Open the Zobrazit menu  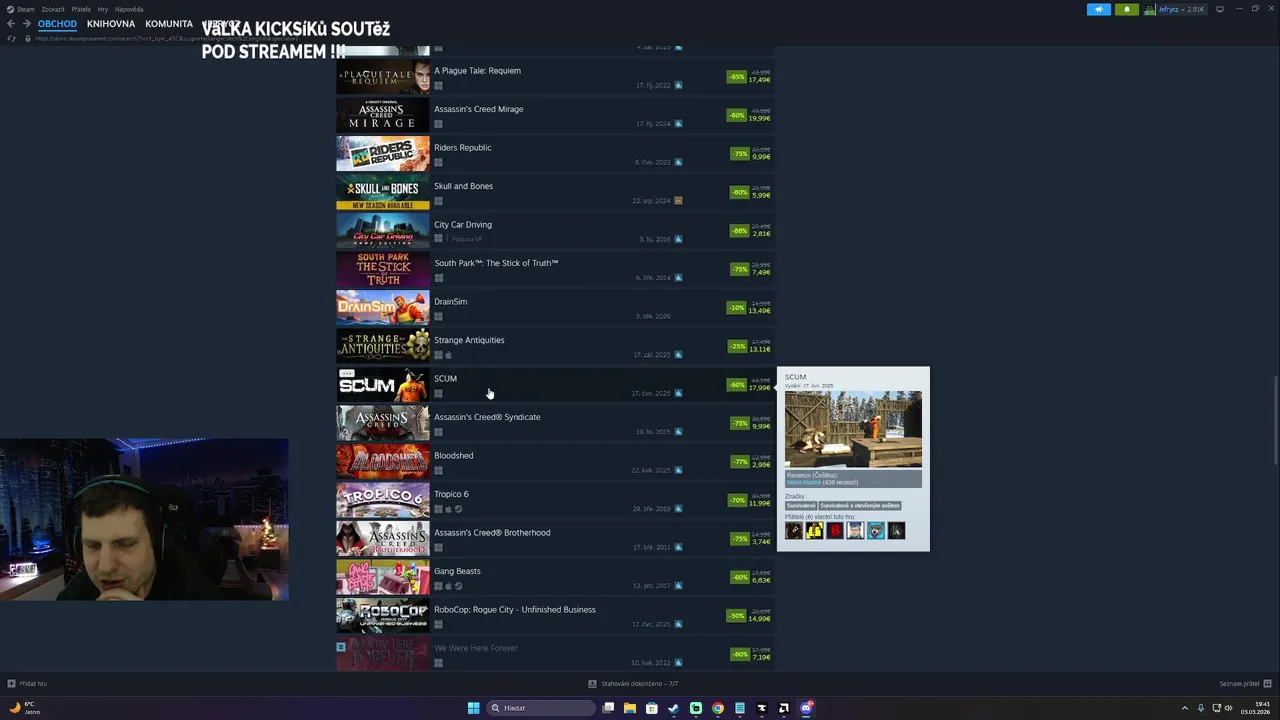[53, 9]
